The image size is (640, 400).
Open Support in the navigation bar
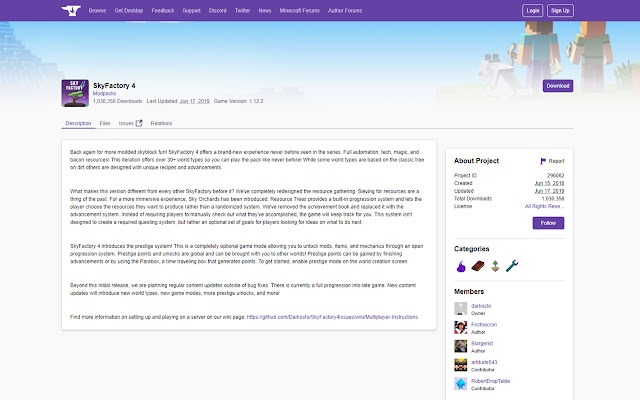191,11
